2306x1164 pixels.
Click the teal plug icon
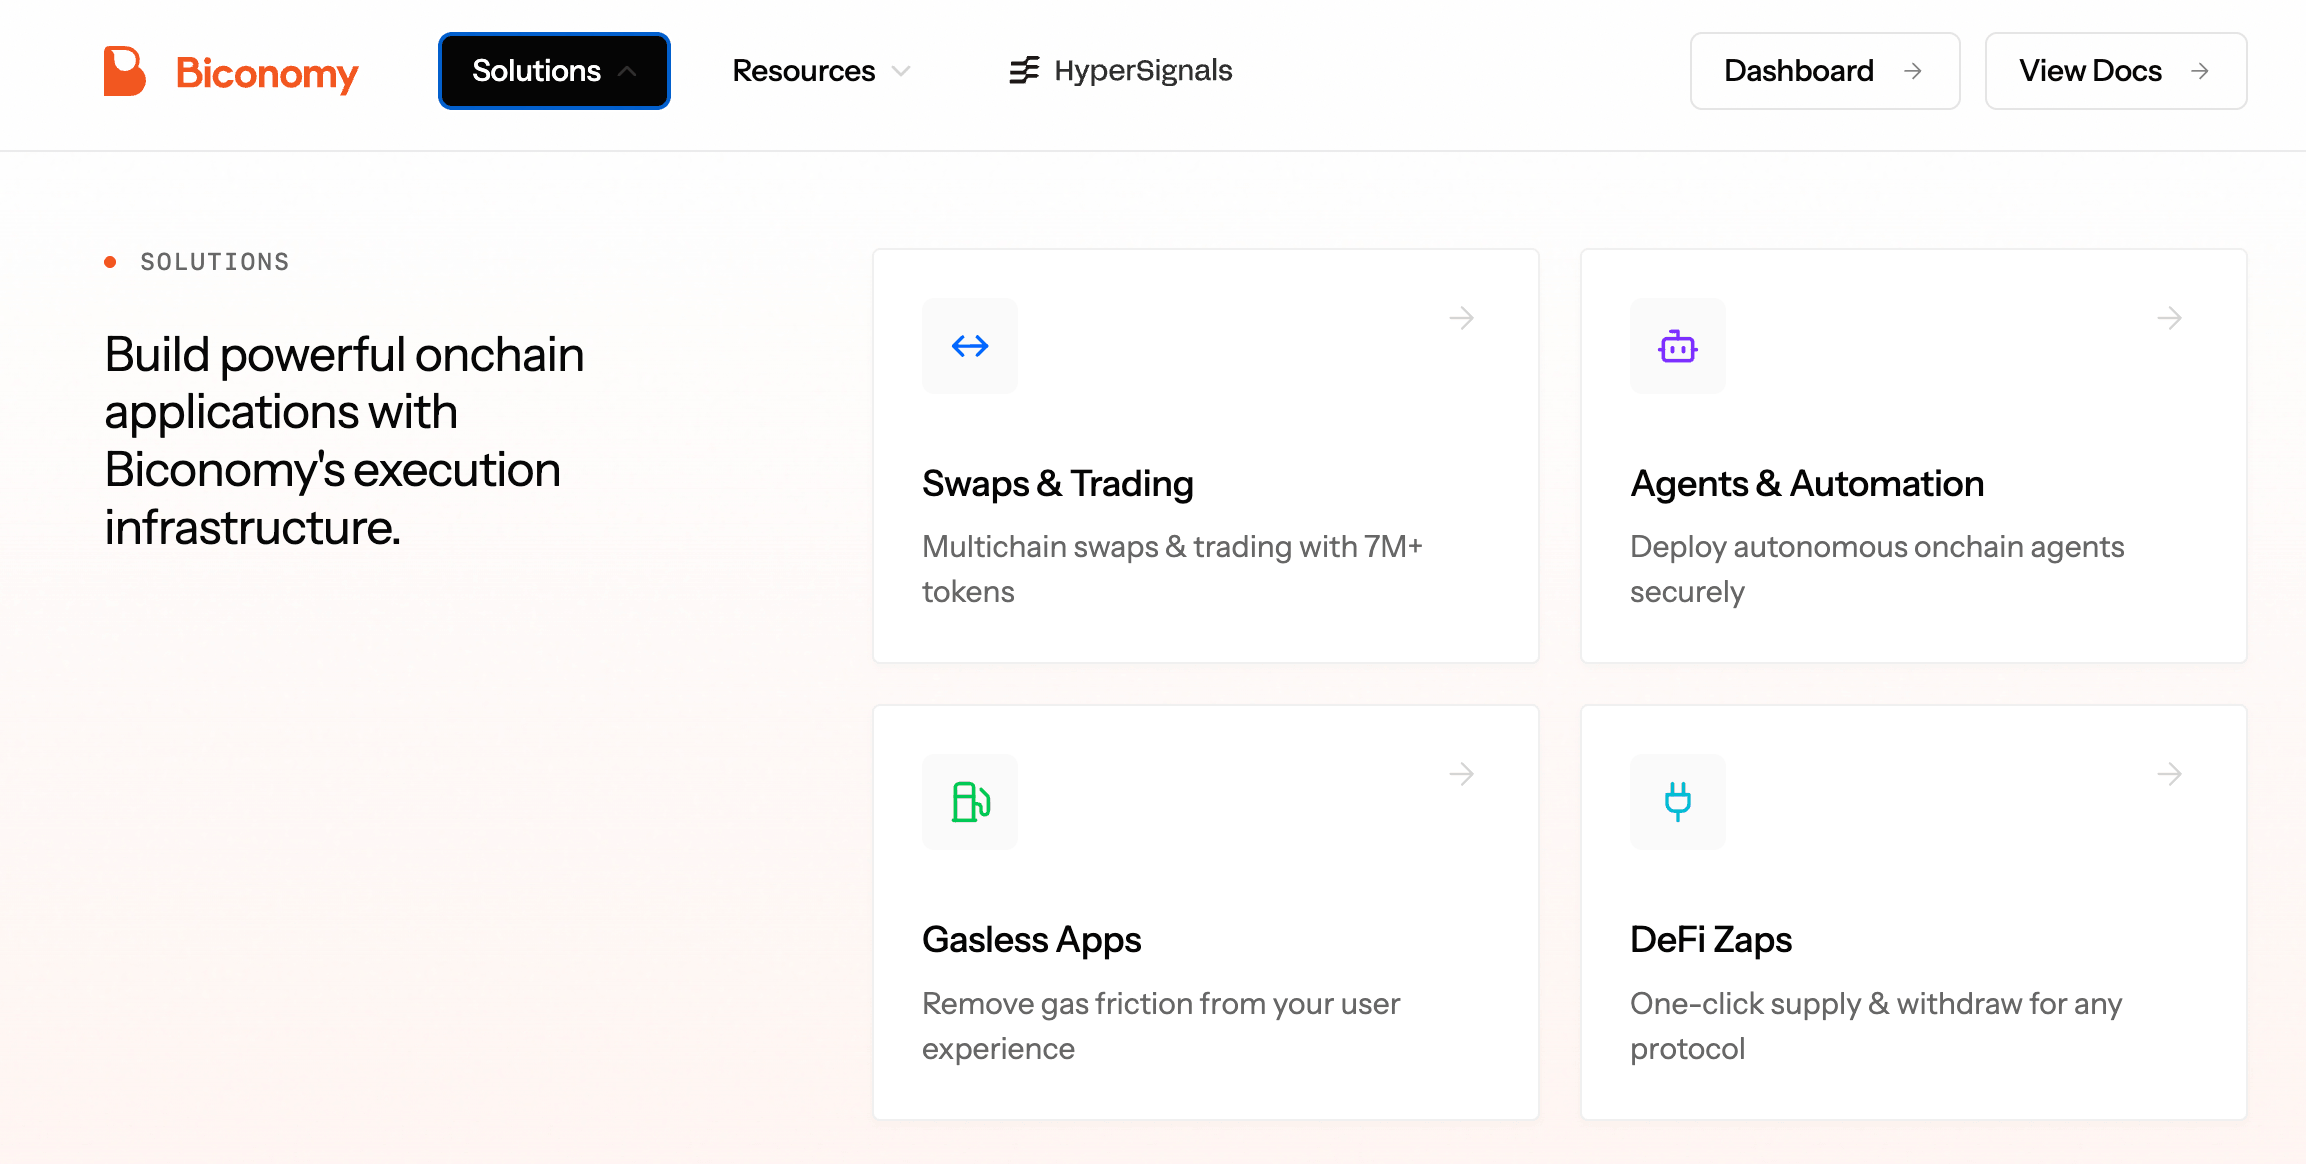click(x=1678, y=802)
